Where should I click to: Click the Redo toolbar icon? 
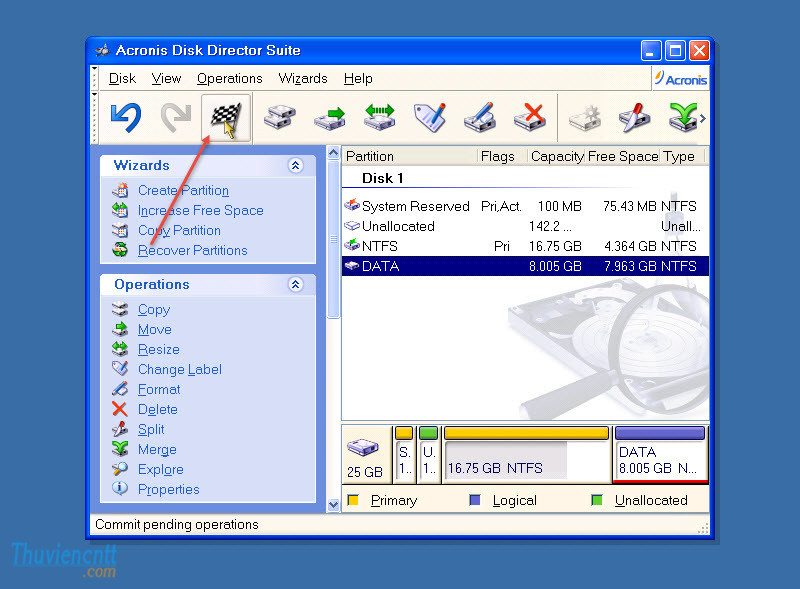(x=176, y=117)
